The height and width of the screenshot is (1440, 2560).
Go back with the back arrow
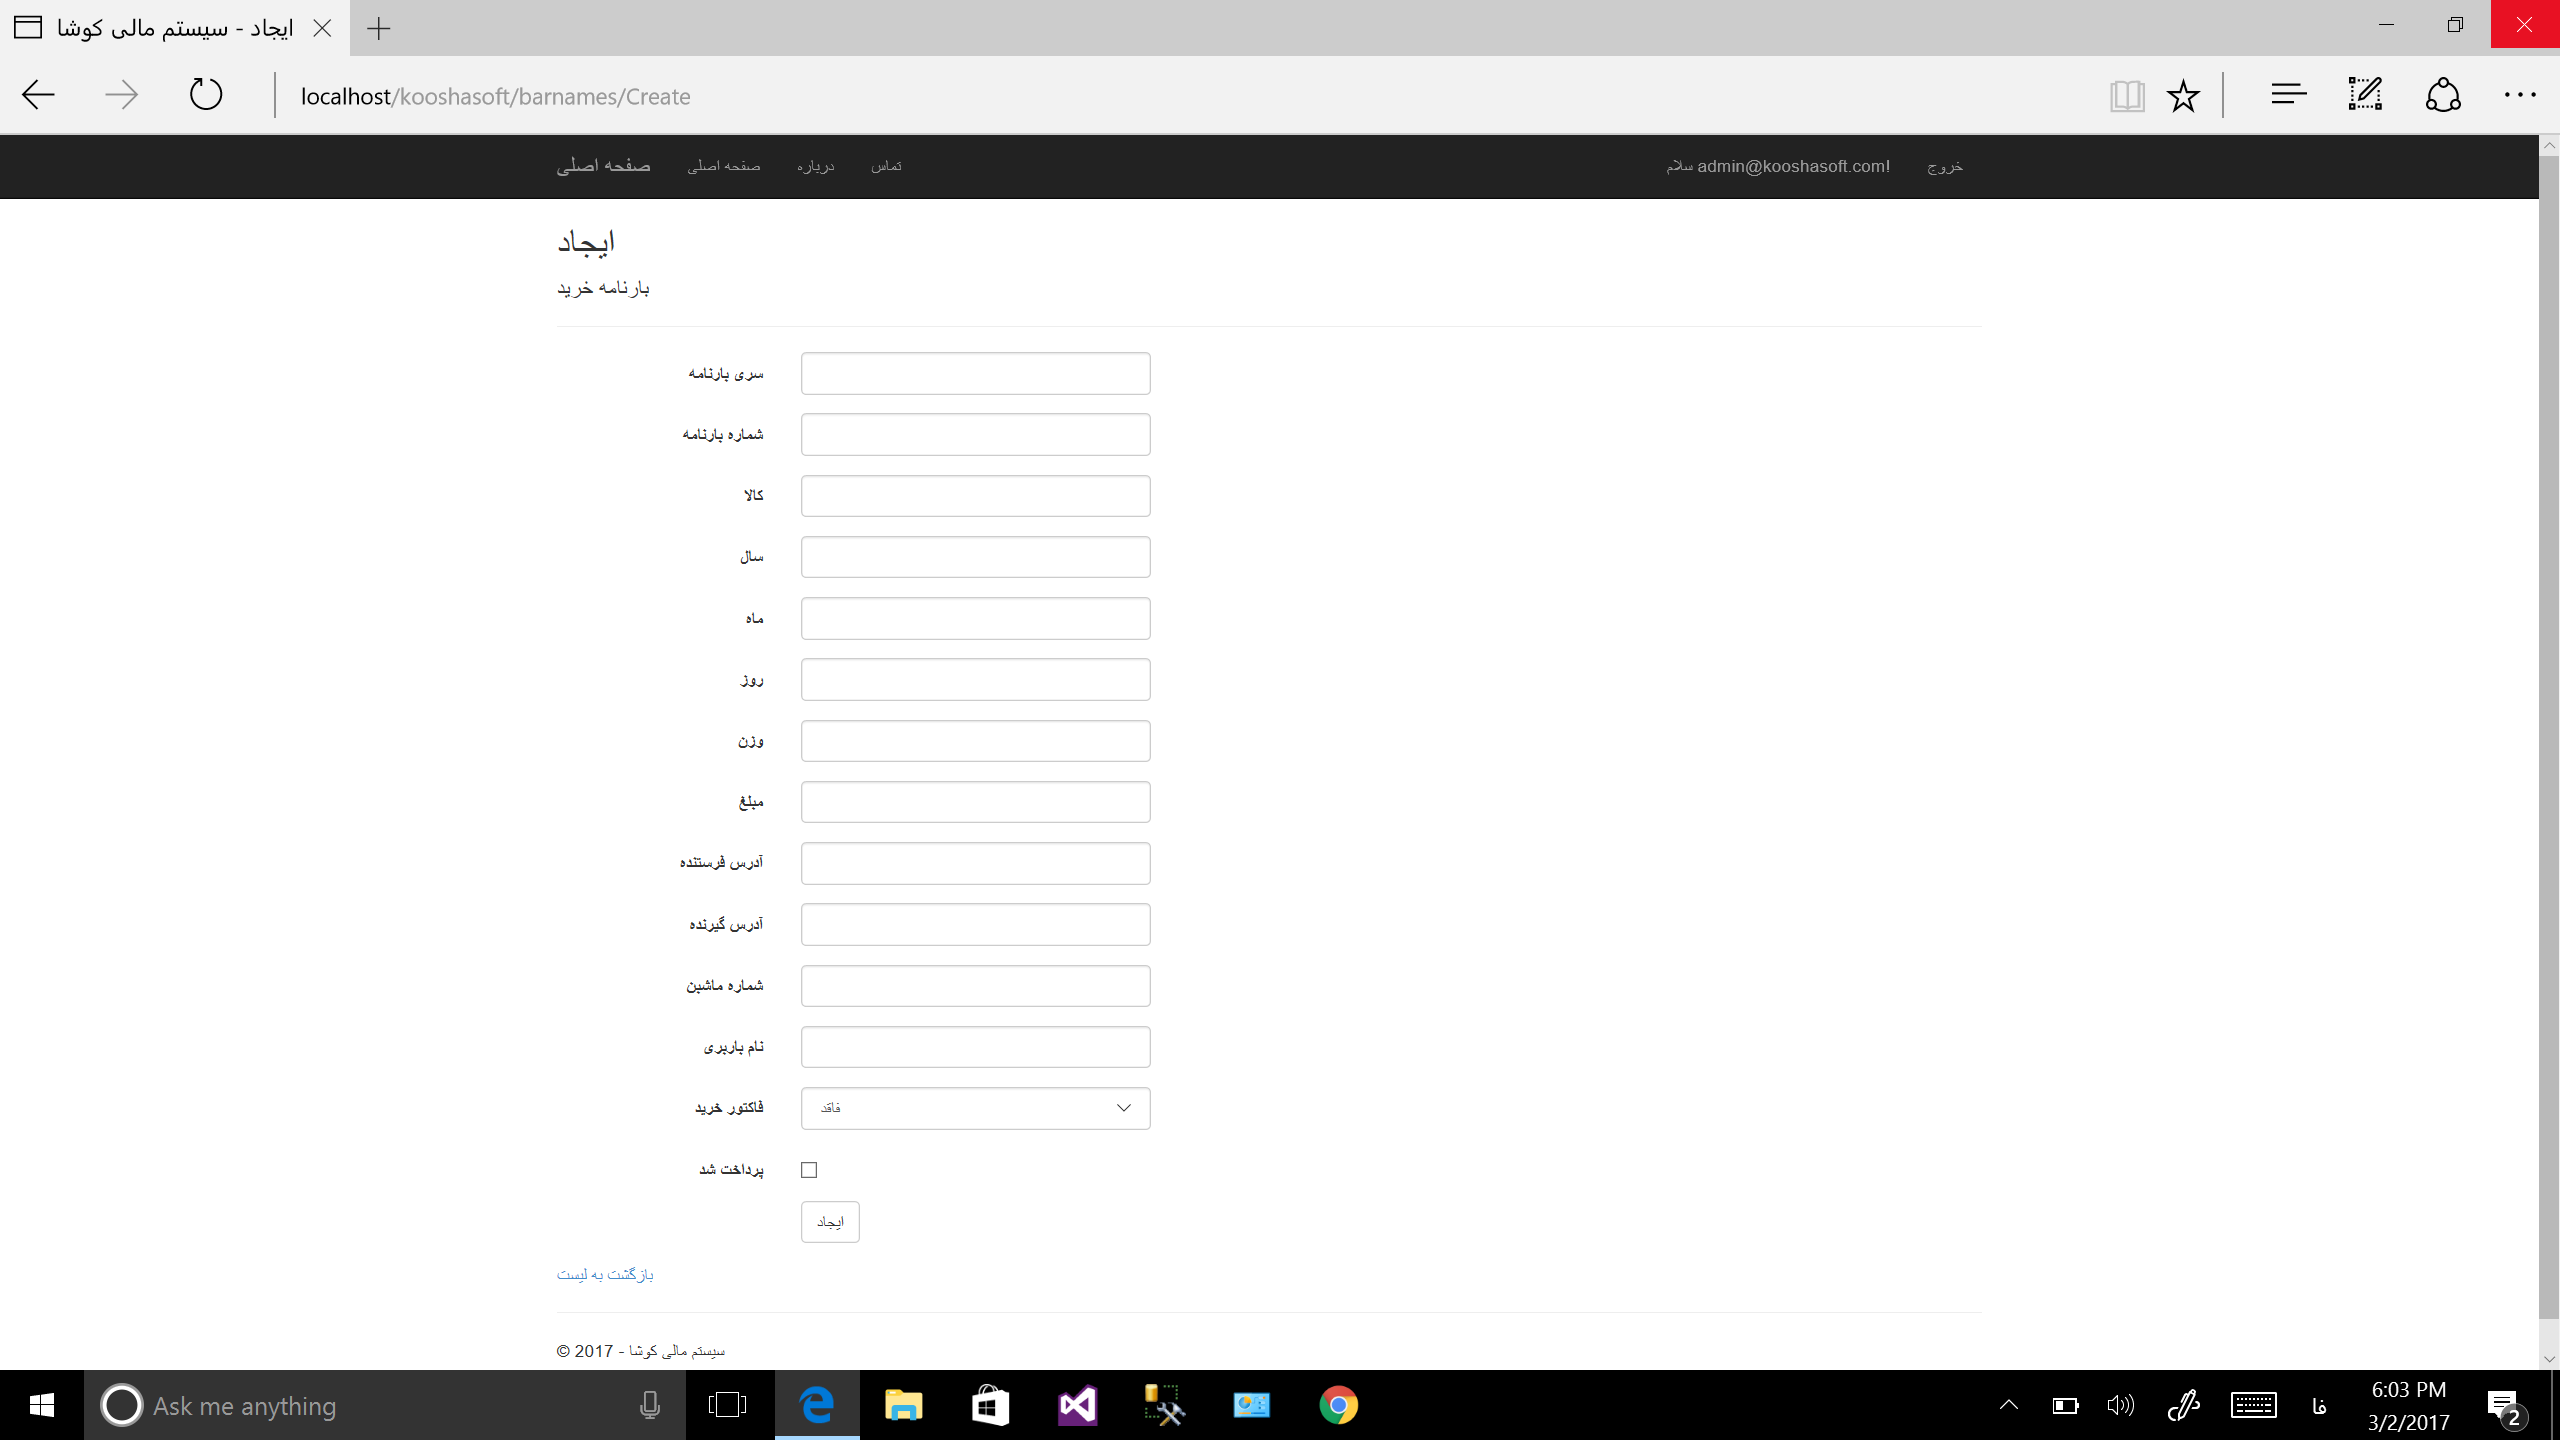click(38, 95)
